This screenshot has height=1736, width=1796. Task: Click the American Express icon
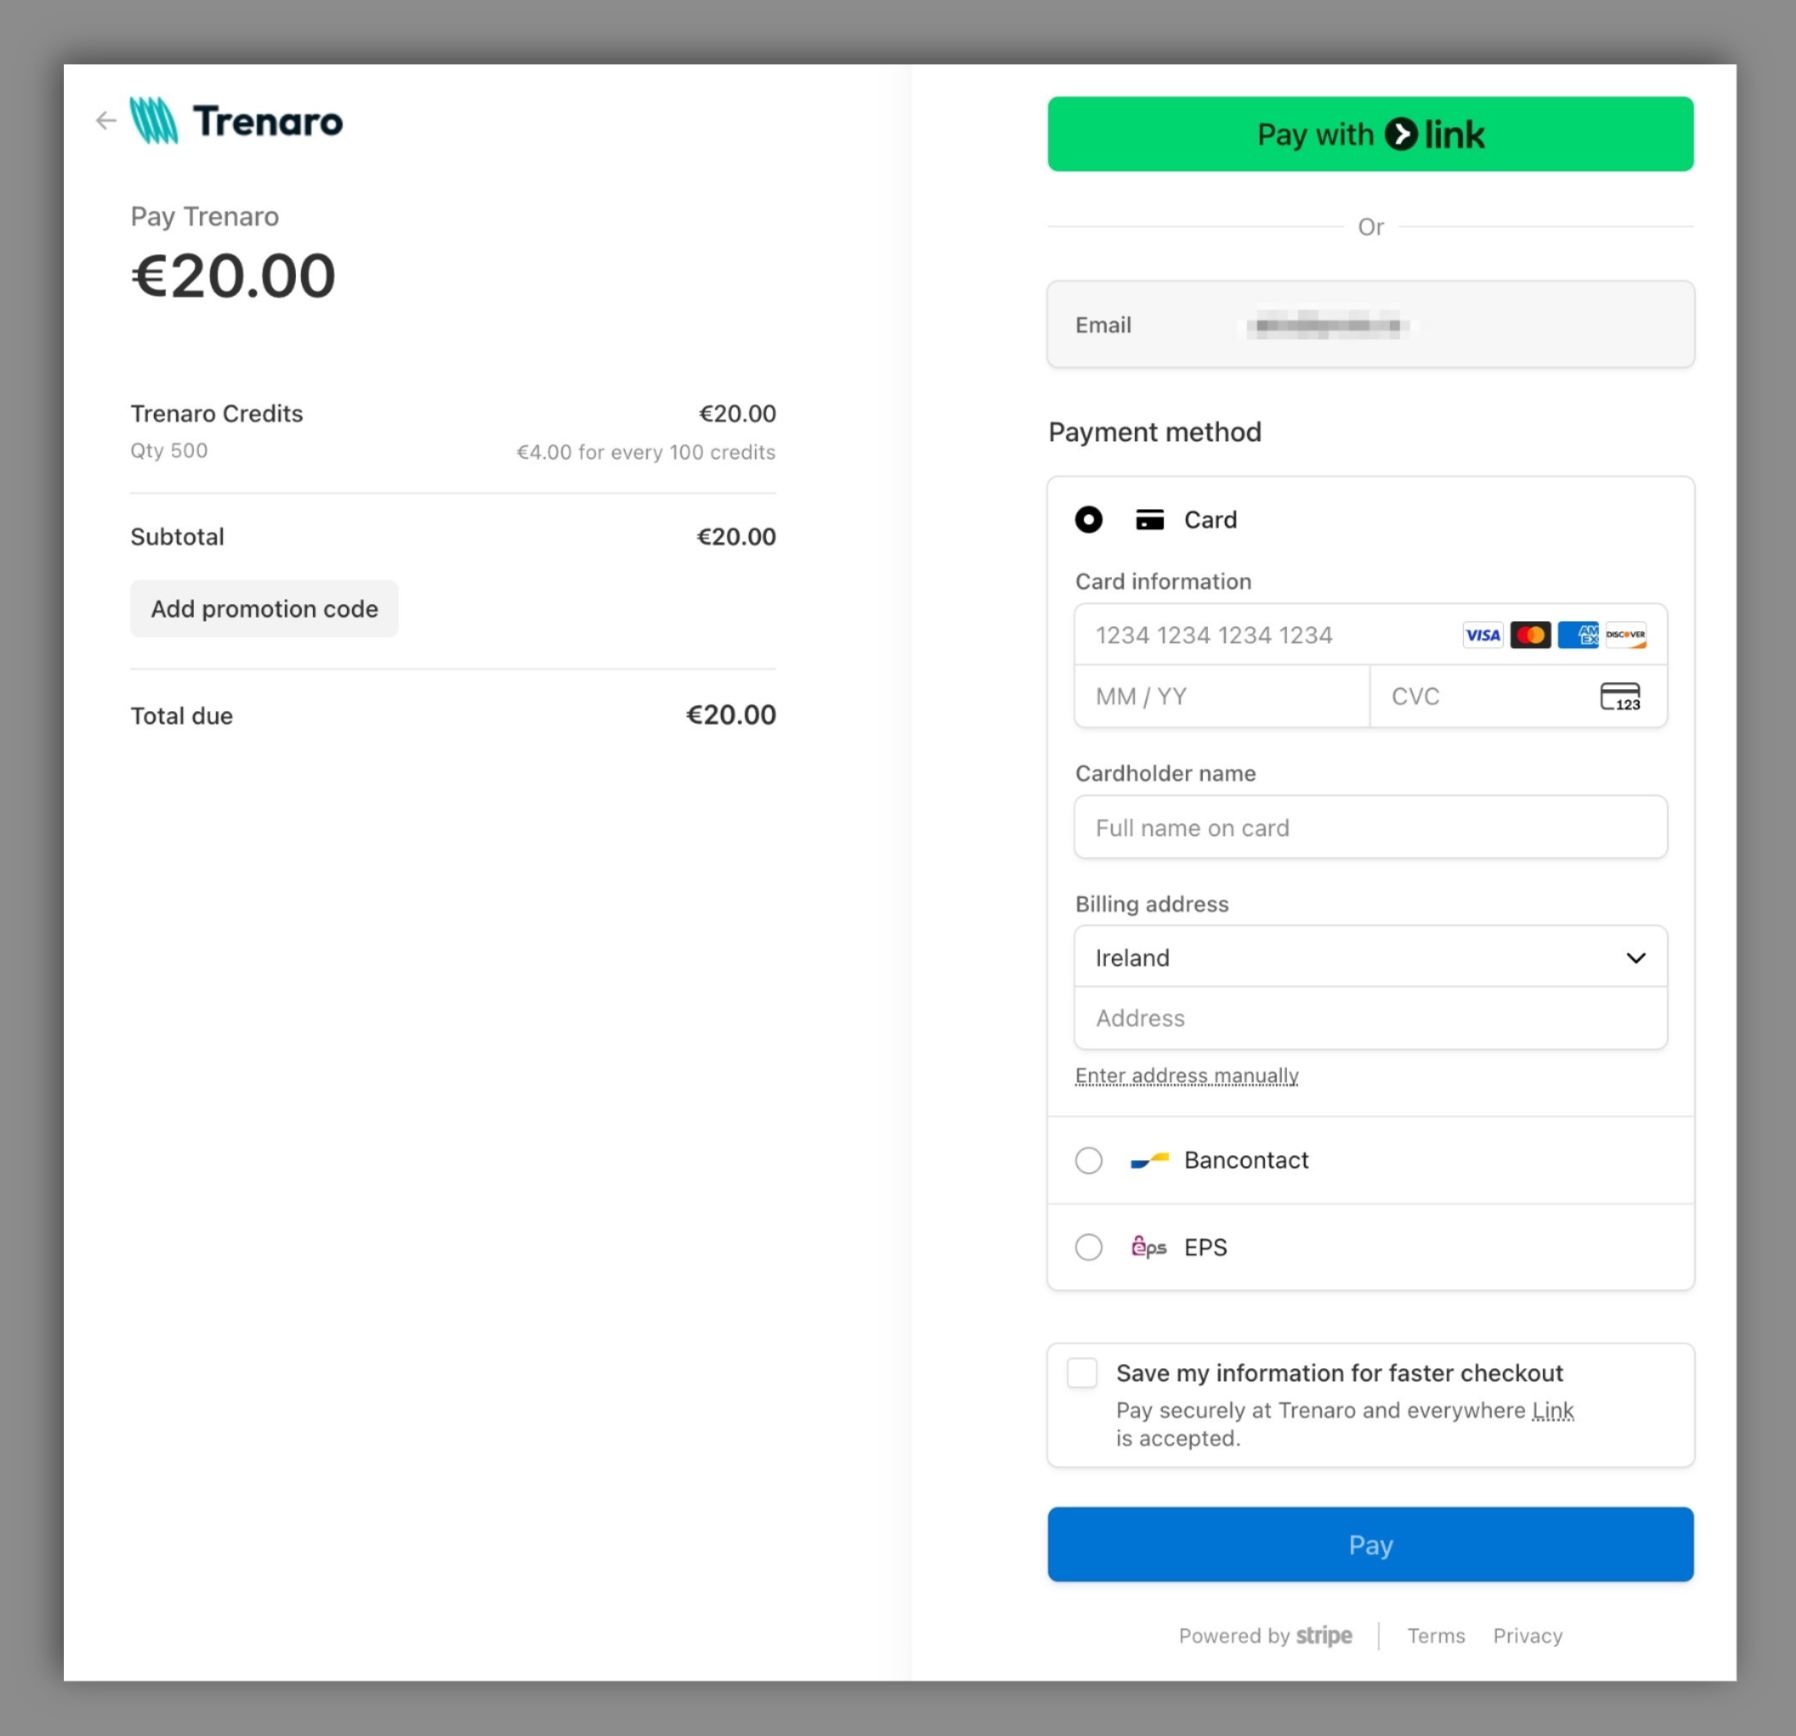click(1578, 635)
